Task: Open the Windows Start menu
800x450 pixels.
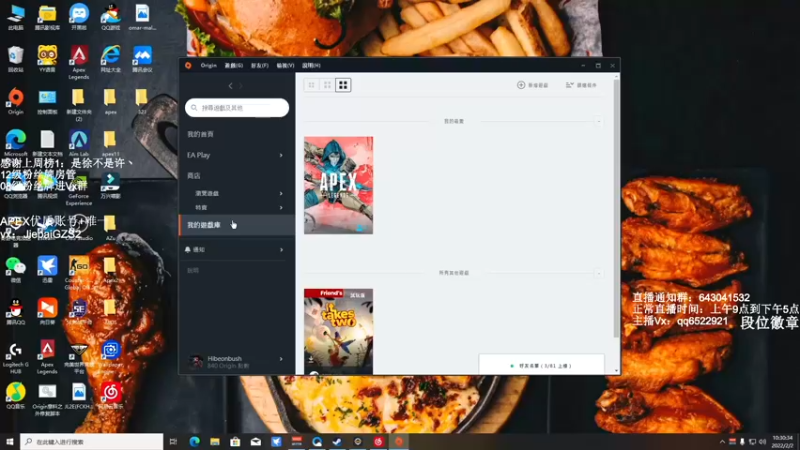Action: click(10, 441)
